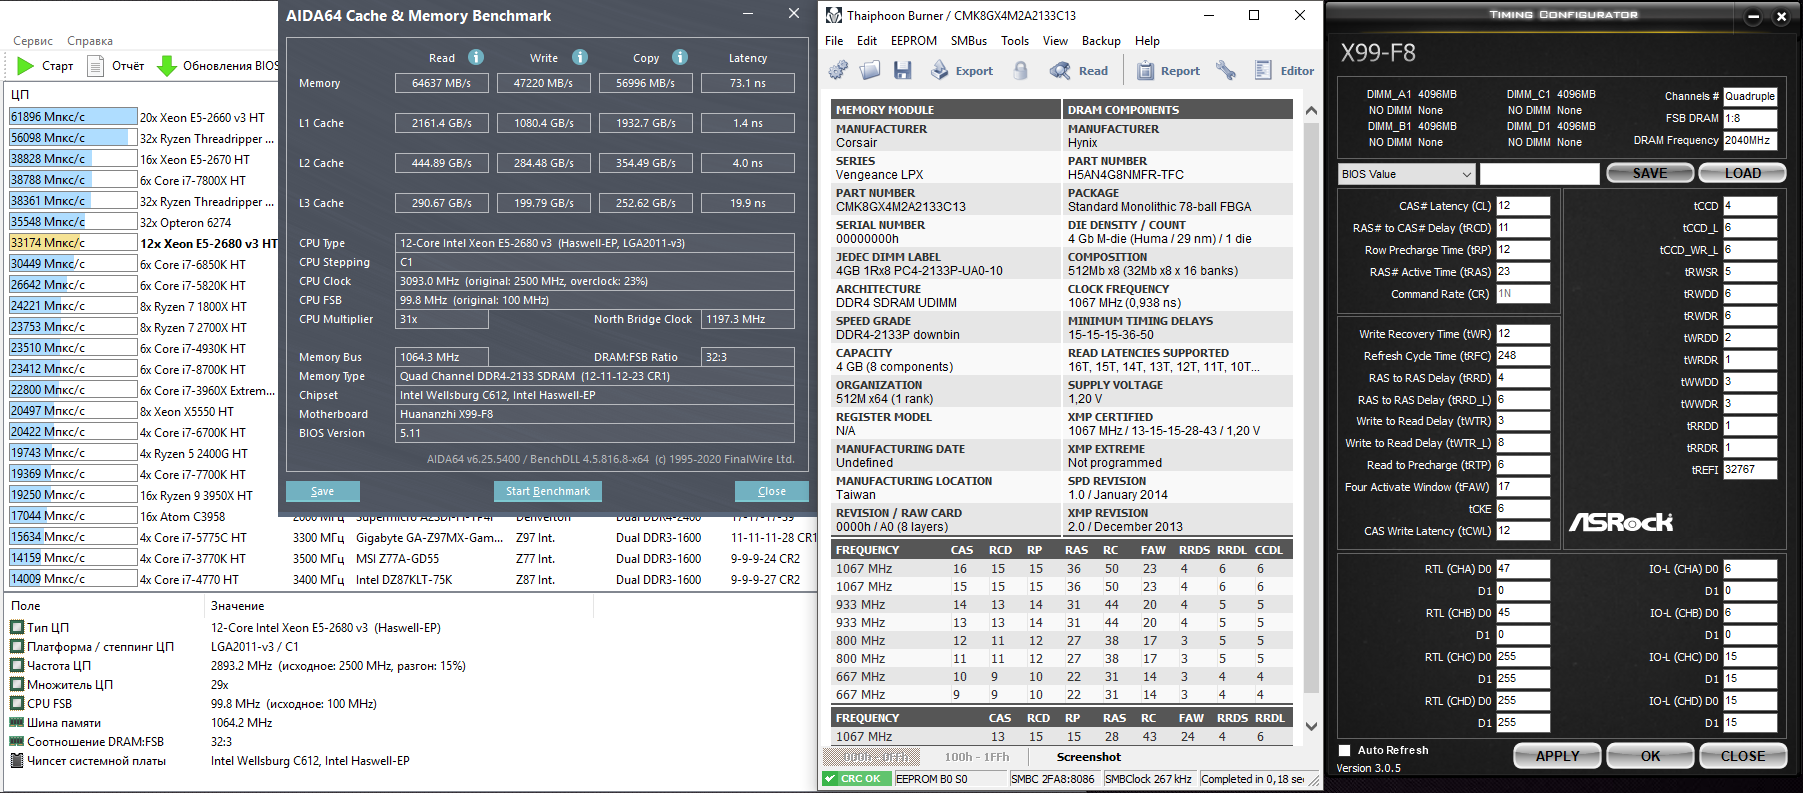Viewport: 1803px width, 793px height.
Task: Click the Copy column info icon
Action: 680,57
